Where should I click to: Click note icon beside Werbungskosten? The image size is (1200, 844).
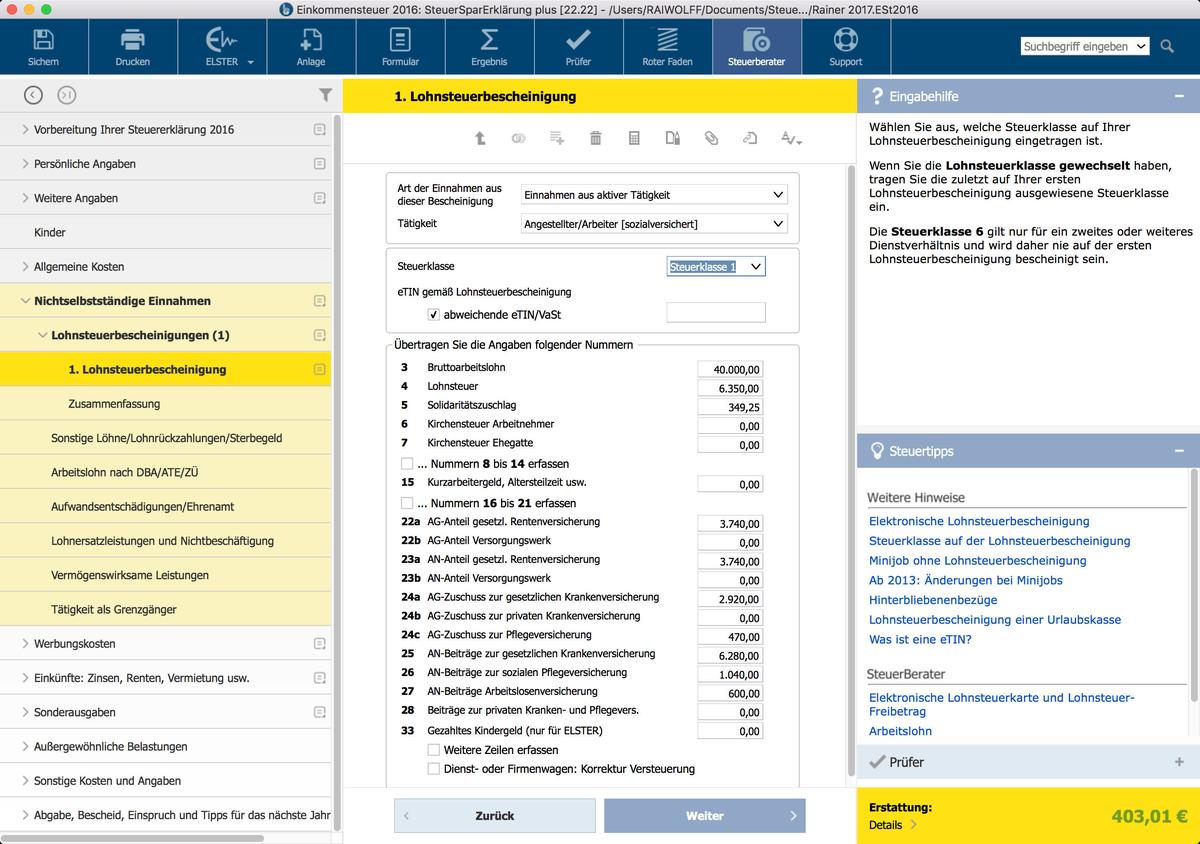[319, 644]
